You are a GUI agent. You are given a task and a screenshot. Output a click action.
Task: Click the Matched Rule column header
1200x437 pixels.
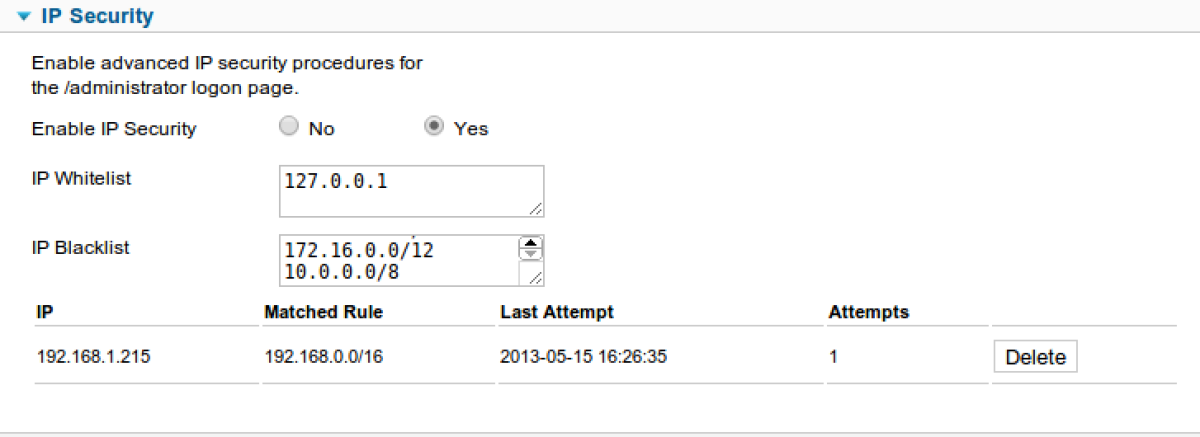[x=323, y=312]
